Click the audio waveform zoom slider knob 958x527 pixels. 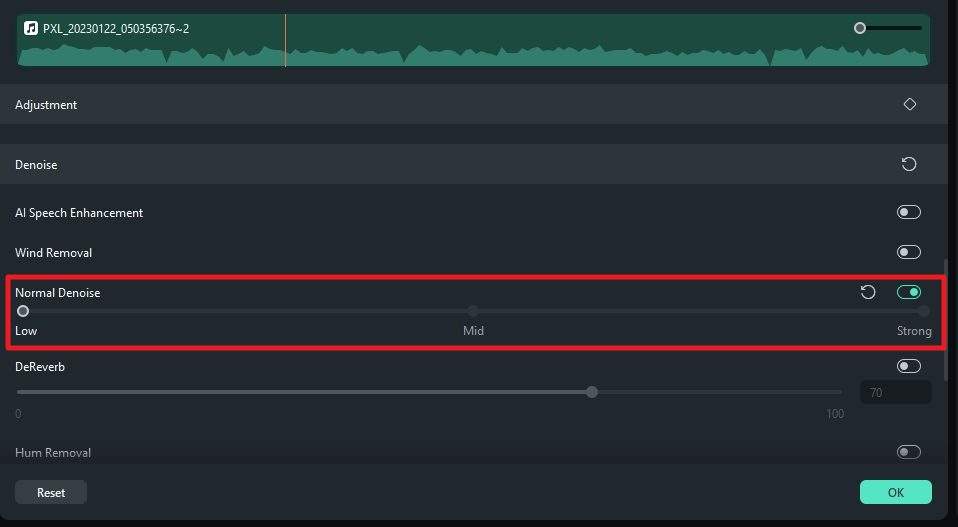(860, 28)
